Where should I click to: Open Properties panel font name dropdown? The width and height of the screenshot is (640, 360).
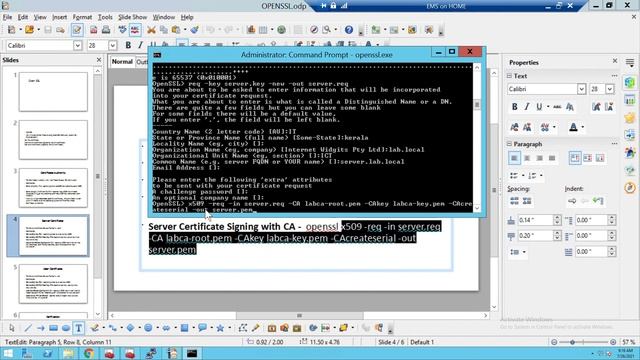pos(581,89)
